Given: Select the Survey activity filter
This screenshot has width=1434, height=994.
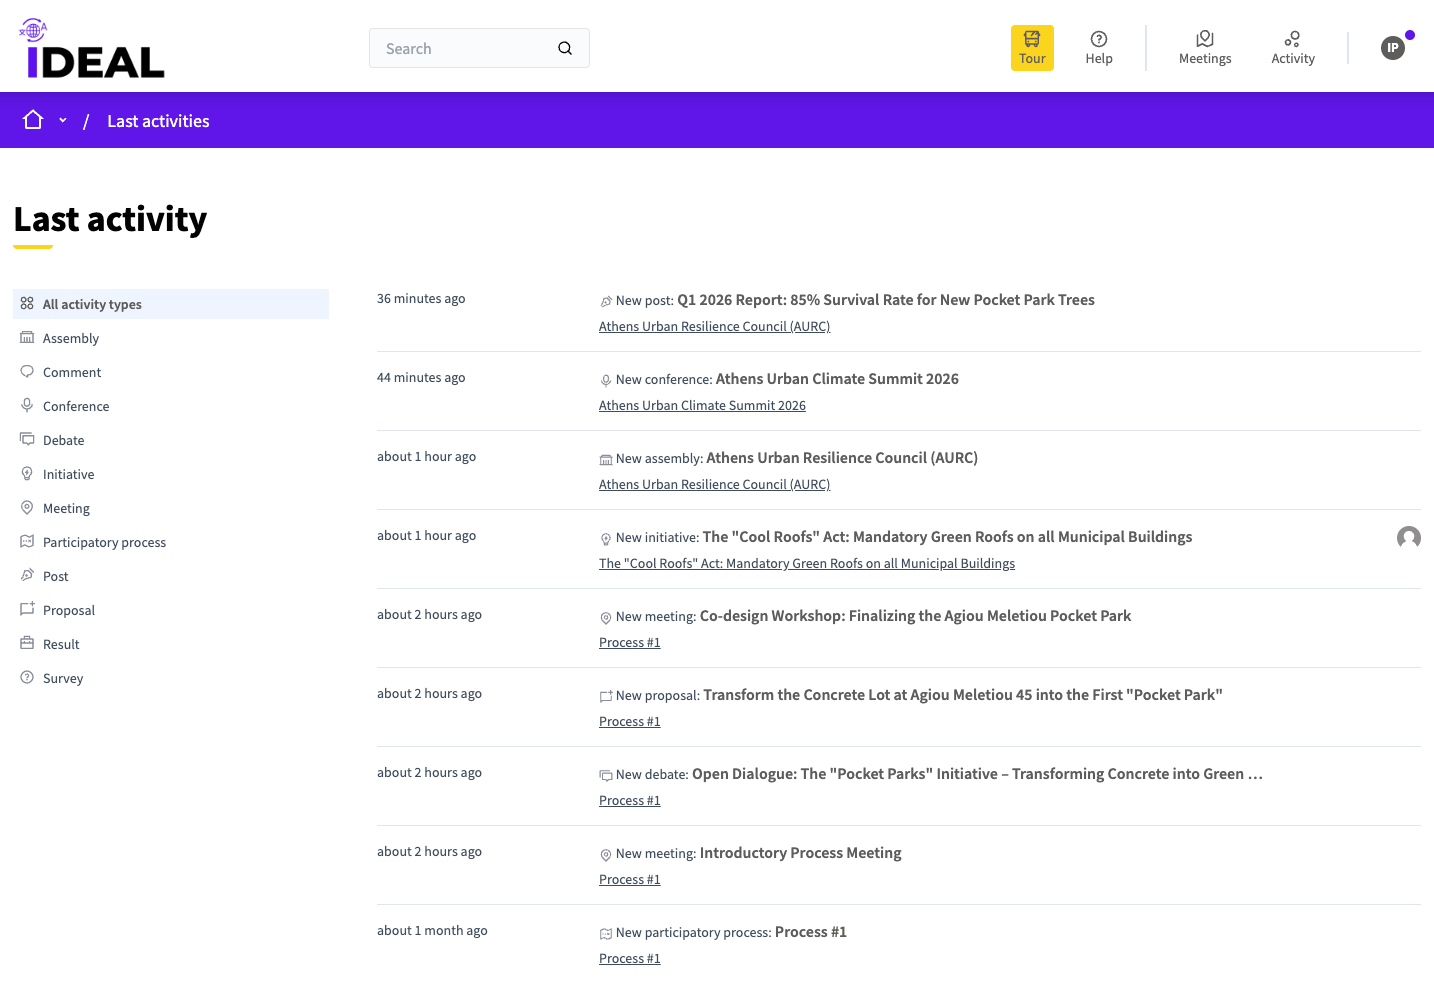Looking at the screenshot, I should tap(63, 678).
